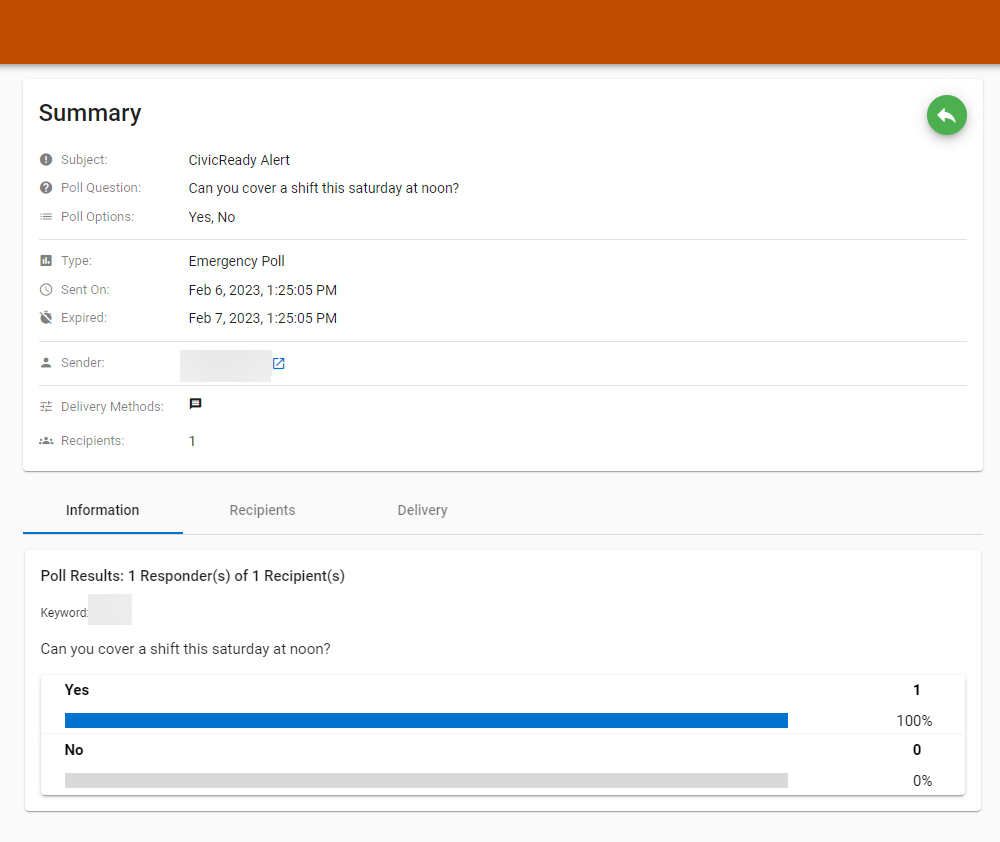
Task: Click the Subject exclamation icon
Action: (46, 159)
